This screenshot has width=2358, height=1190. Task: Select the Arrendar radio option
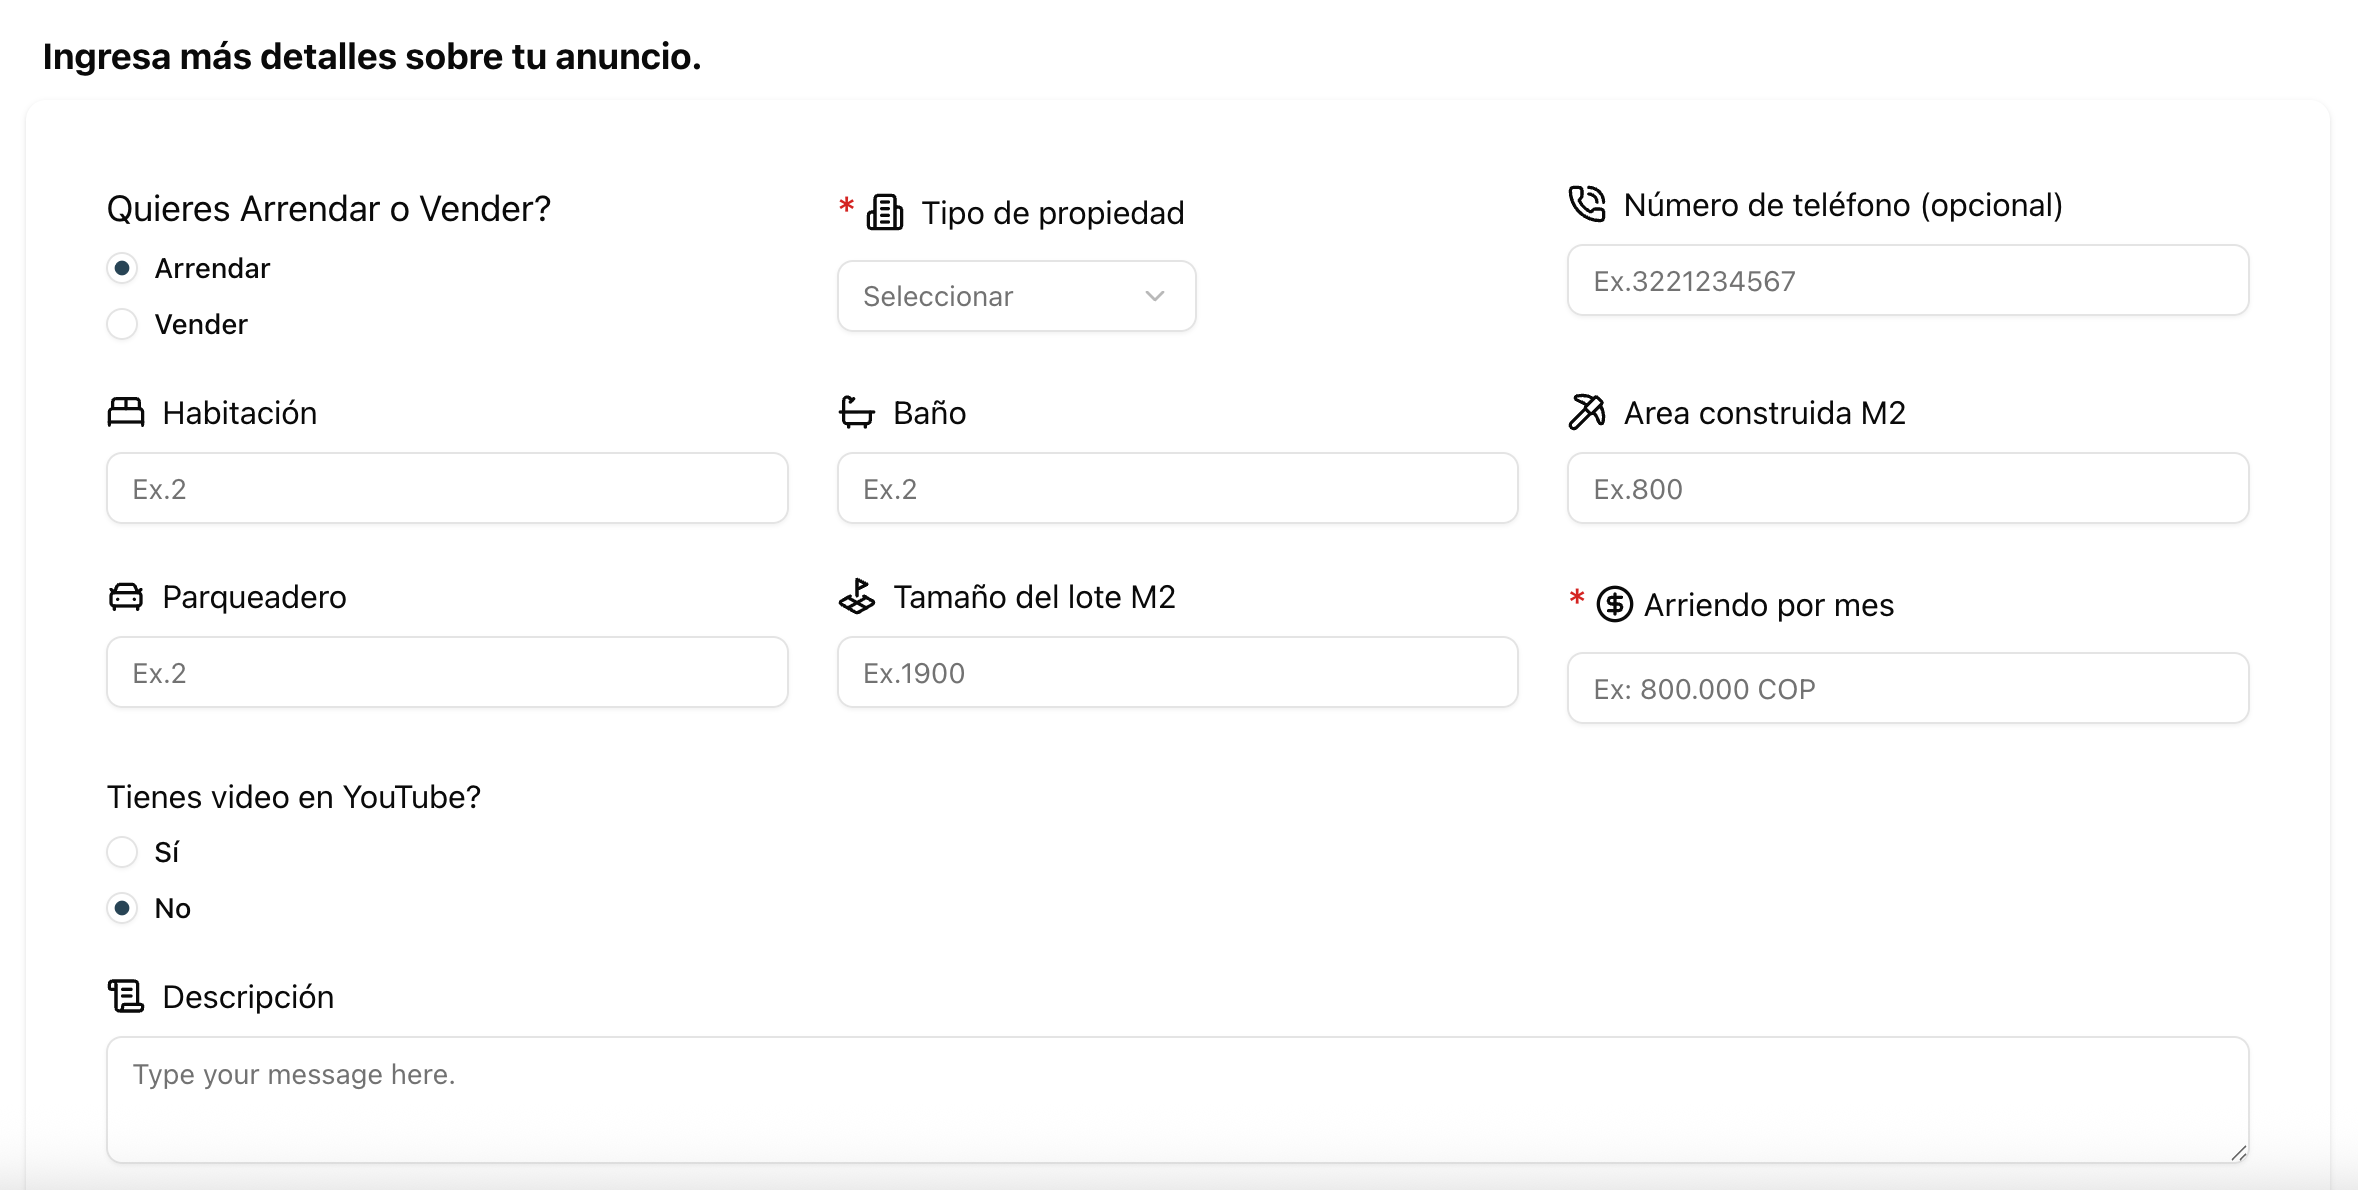pos(122,267)
